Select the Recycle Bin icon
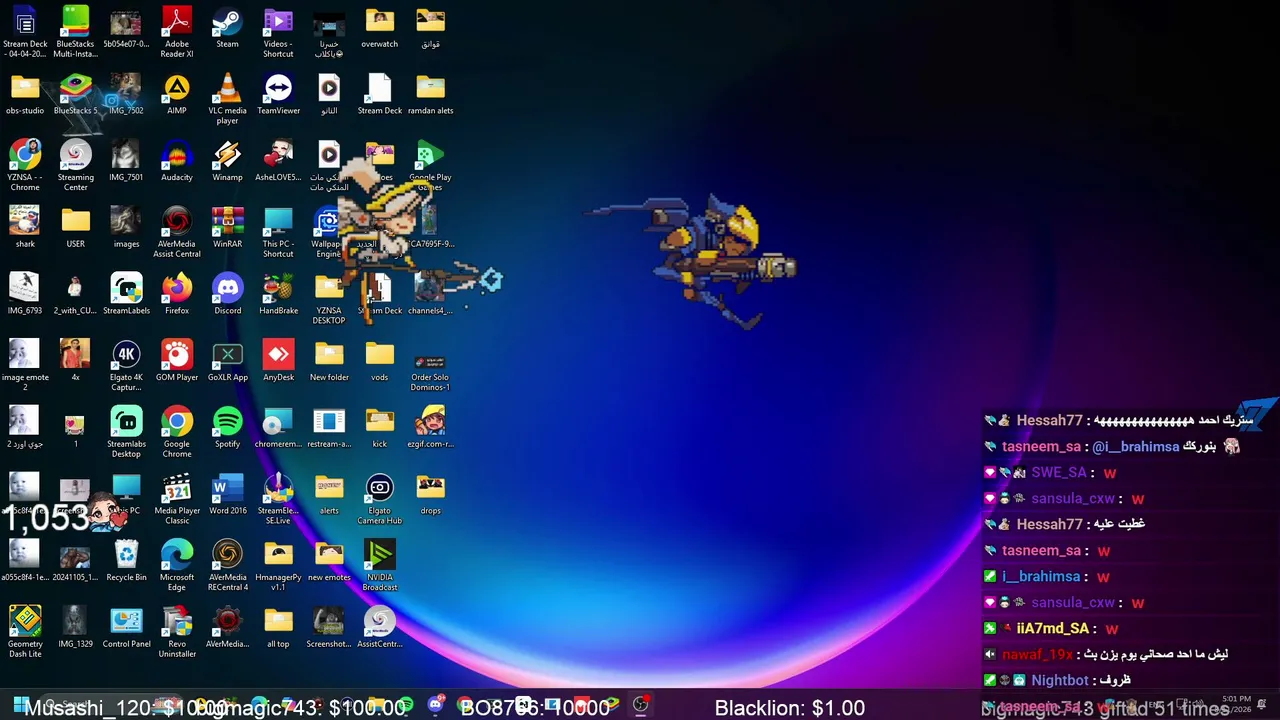 [126, 561]
